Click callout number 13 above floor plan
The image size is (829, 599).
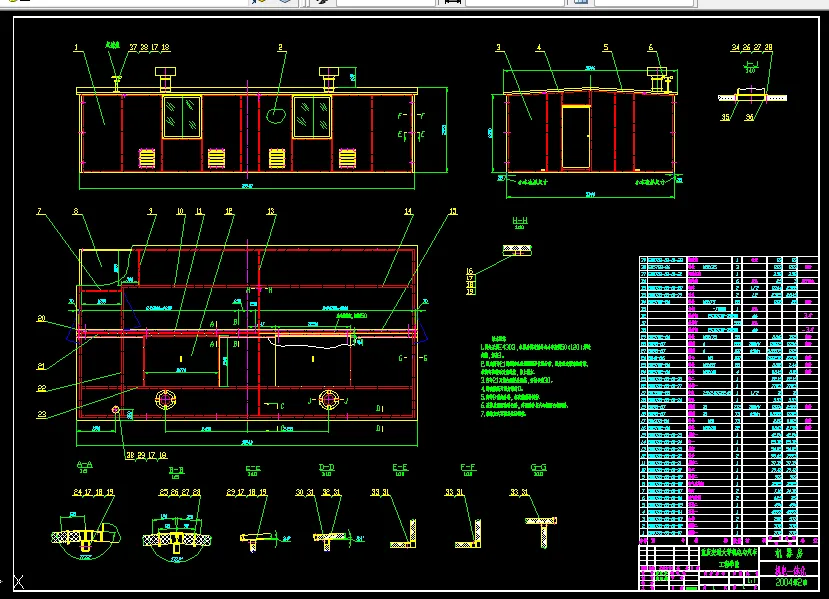[271, 211]
